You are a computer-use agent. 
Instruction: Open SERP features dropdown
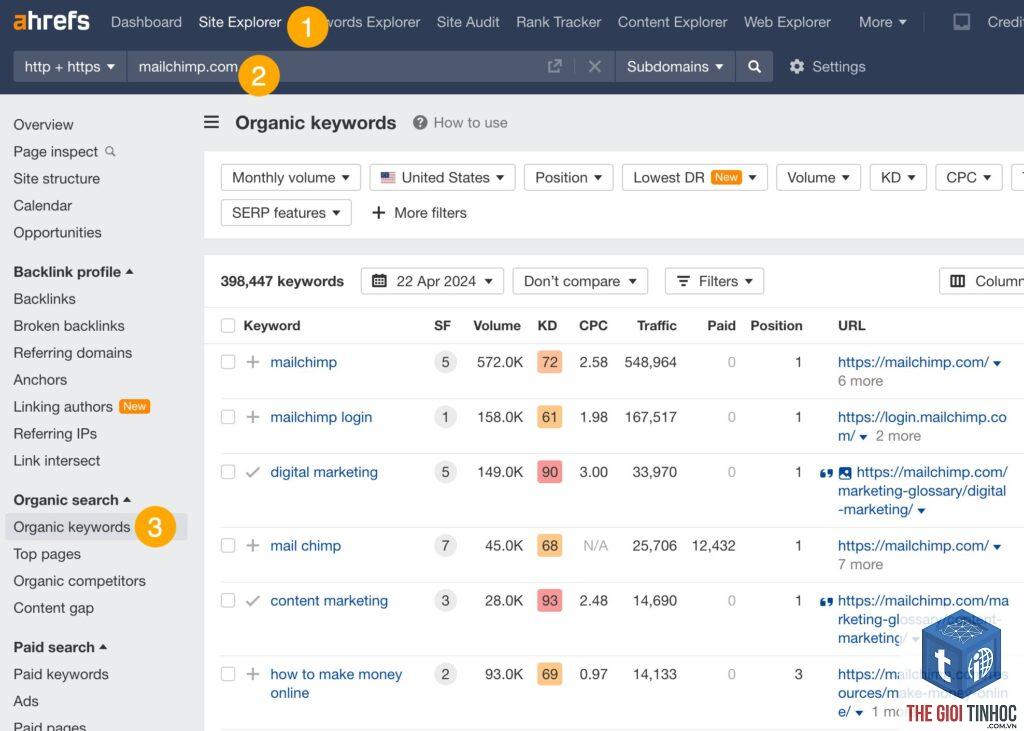tap(286, 213)
